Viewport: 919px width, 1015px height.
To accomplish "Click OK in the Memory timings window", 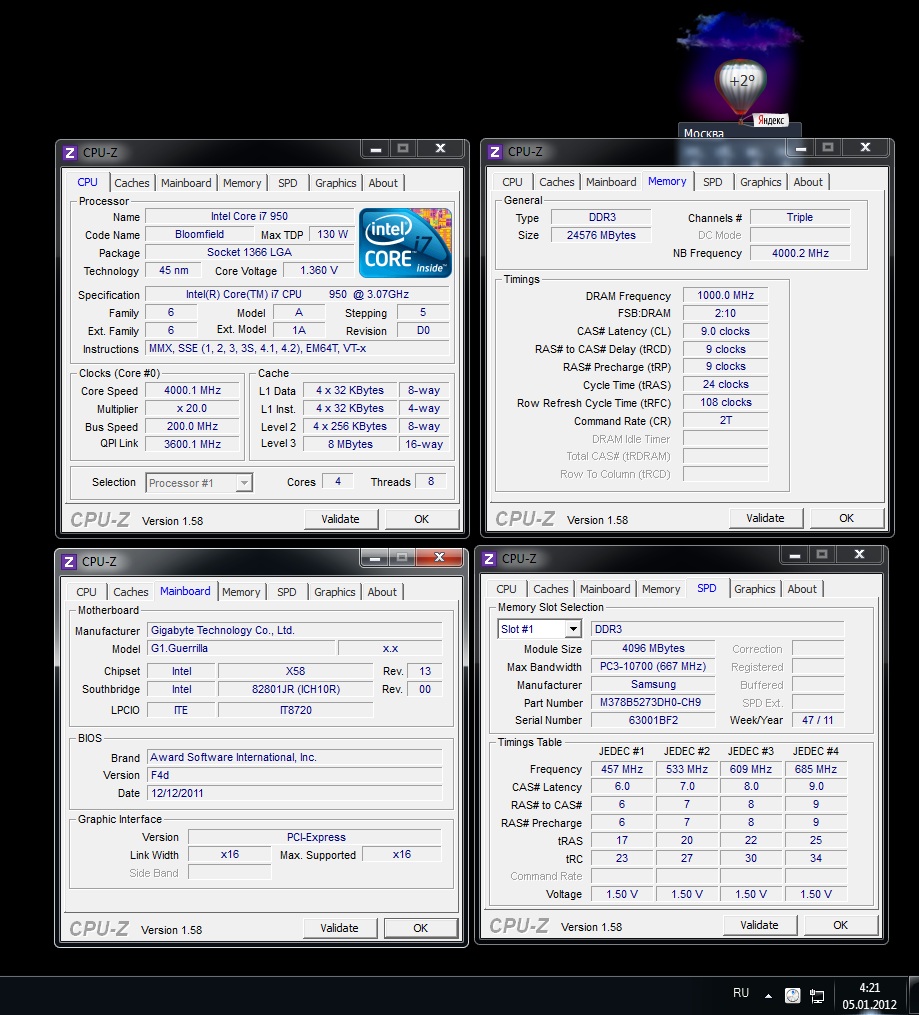I will click(847, 519).
